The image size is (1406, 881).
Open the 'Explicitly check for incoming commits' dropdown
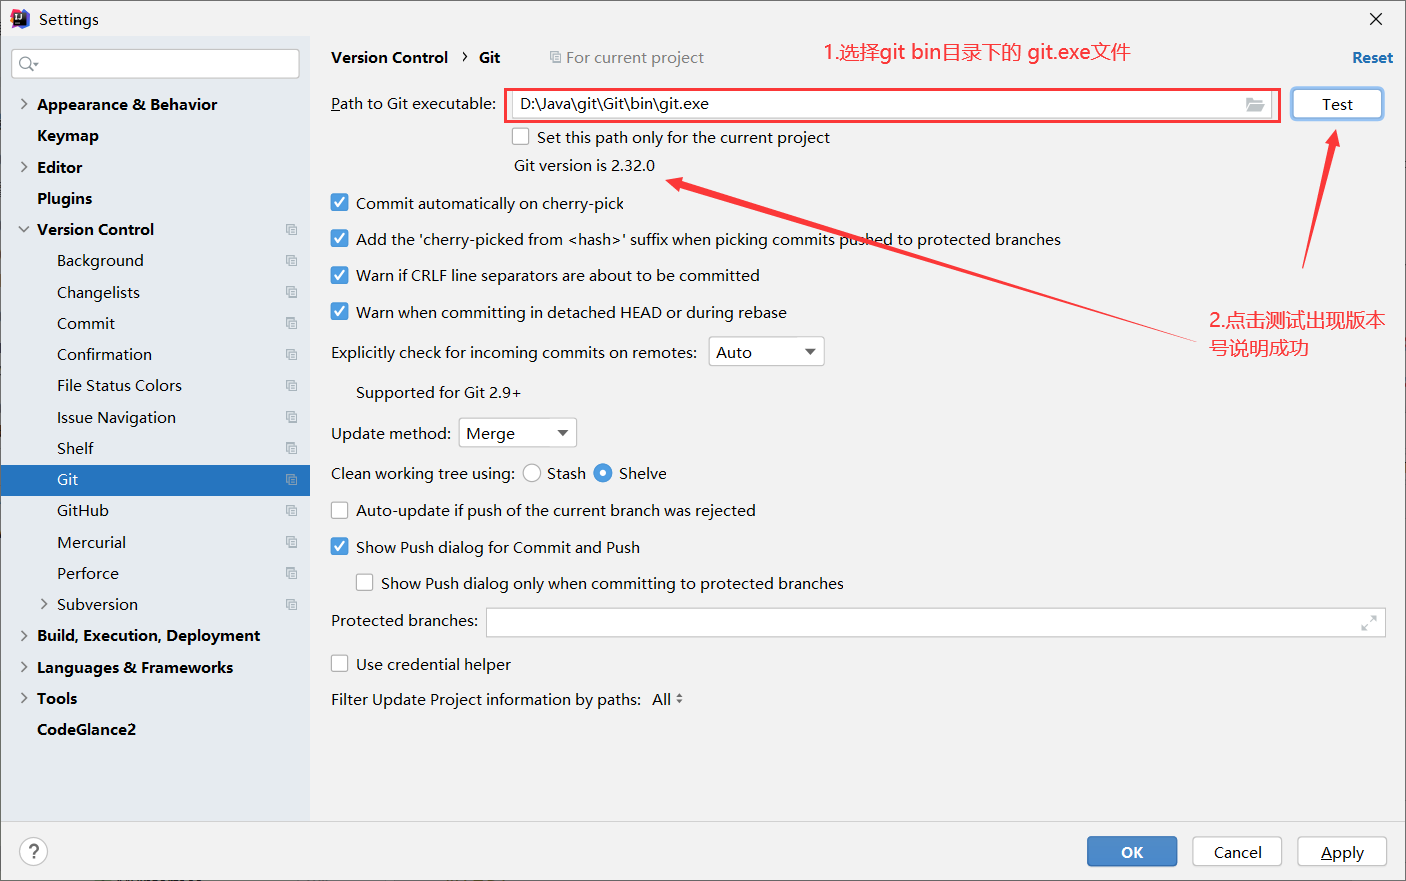[x=766, y=351]
